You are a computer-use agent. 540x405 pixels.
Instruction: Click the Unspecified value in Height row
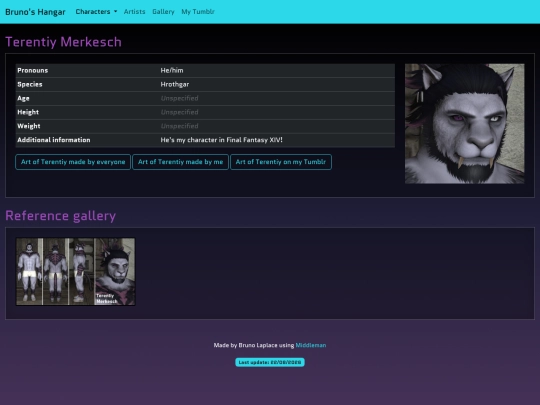(x=179, y=112)
